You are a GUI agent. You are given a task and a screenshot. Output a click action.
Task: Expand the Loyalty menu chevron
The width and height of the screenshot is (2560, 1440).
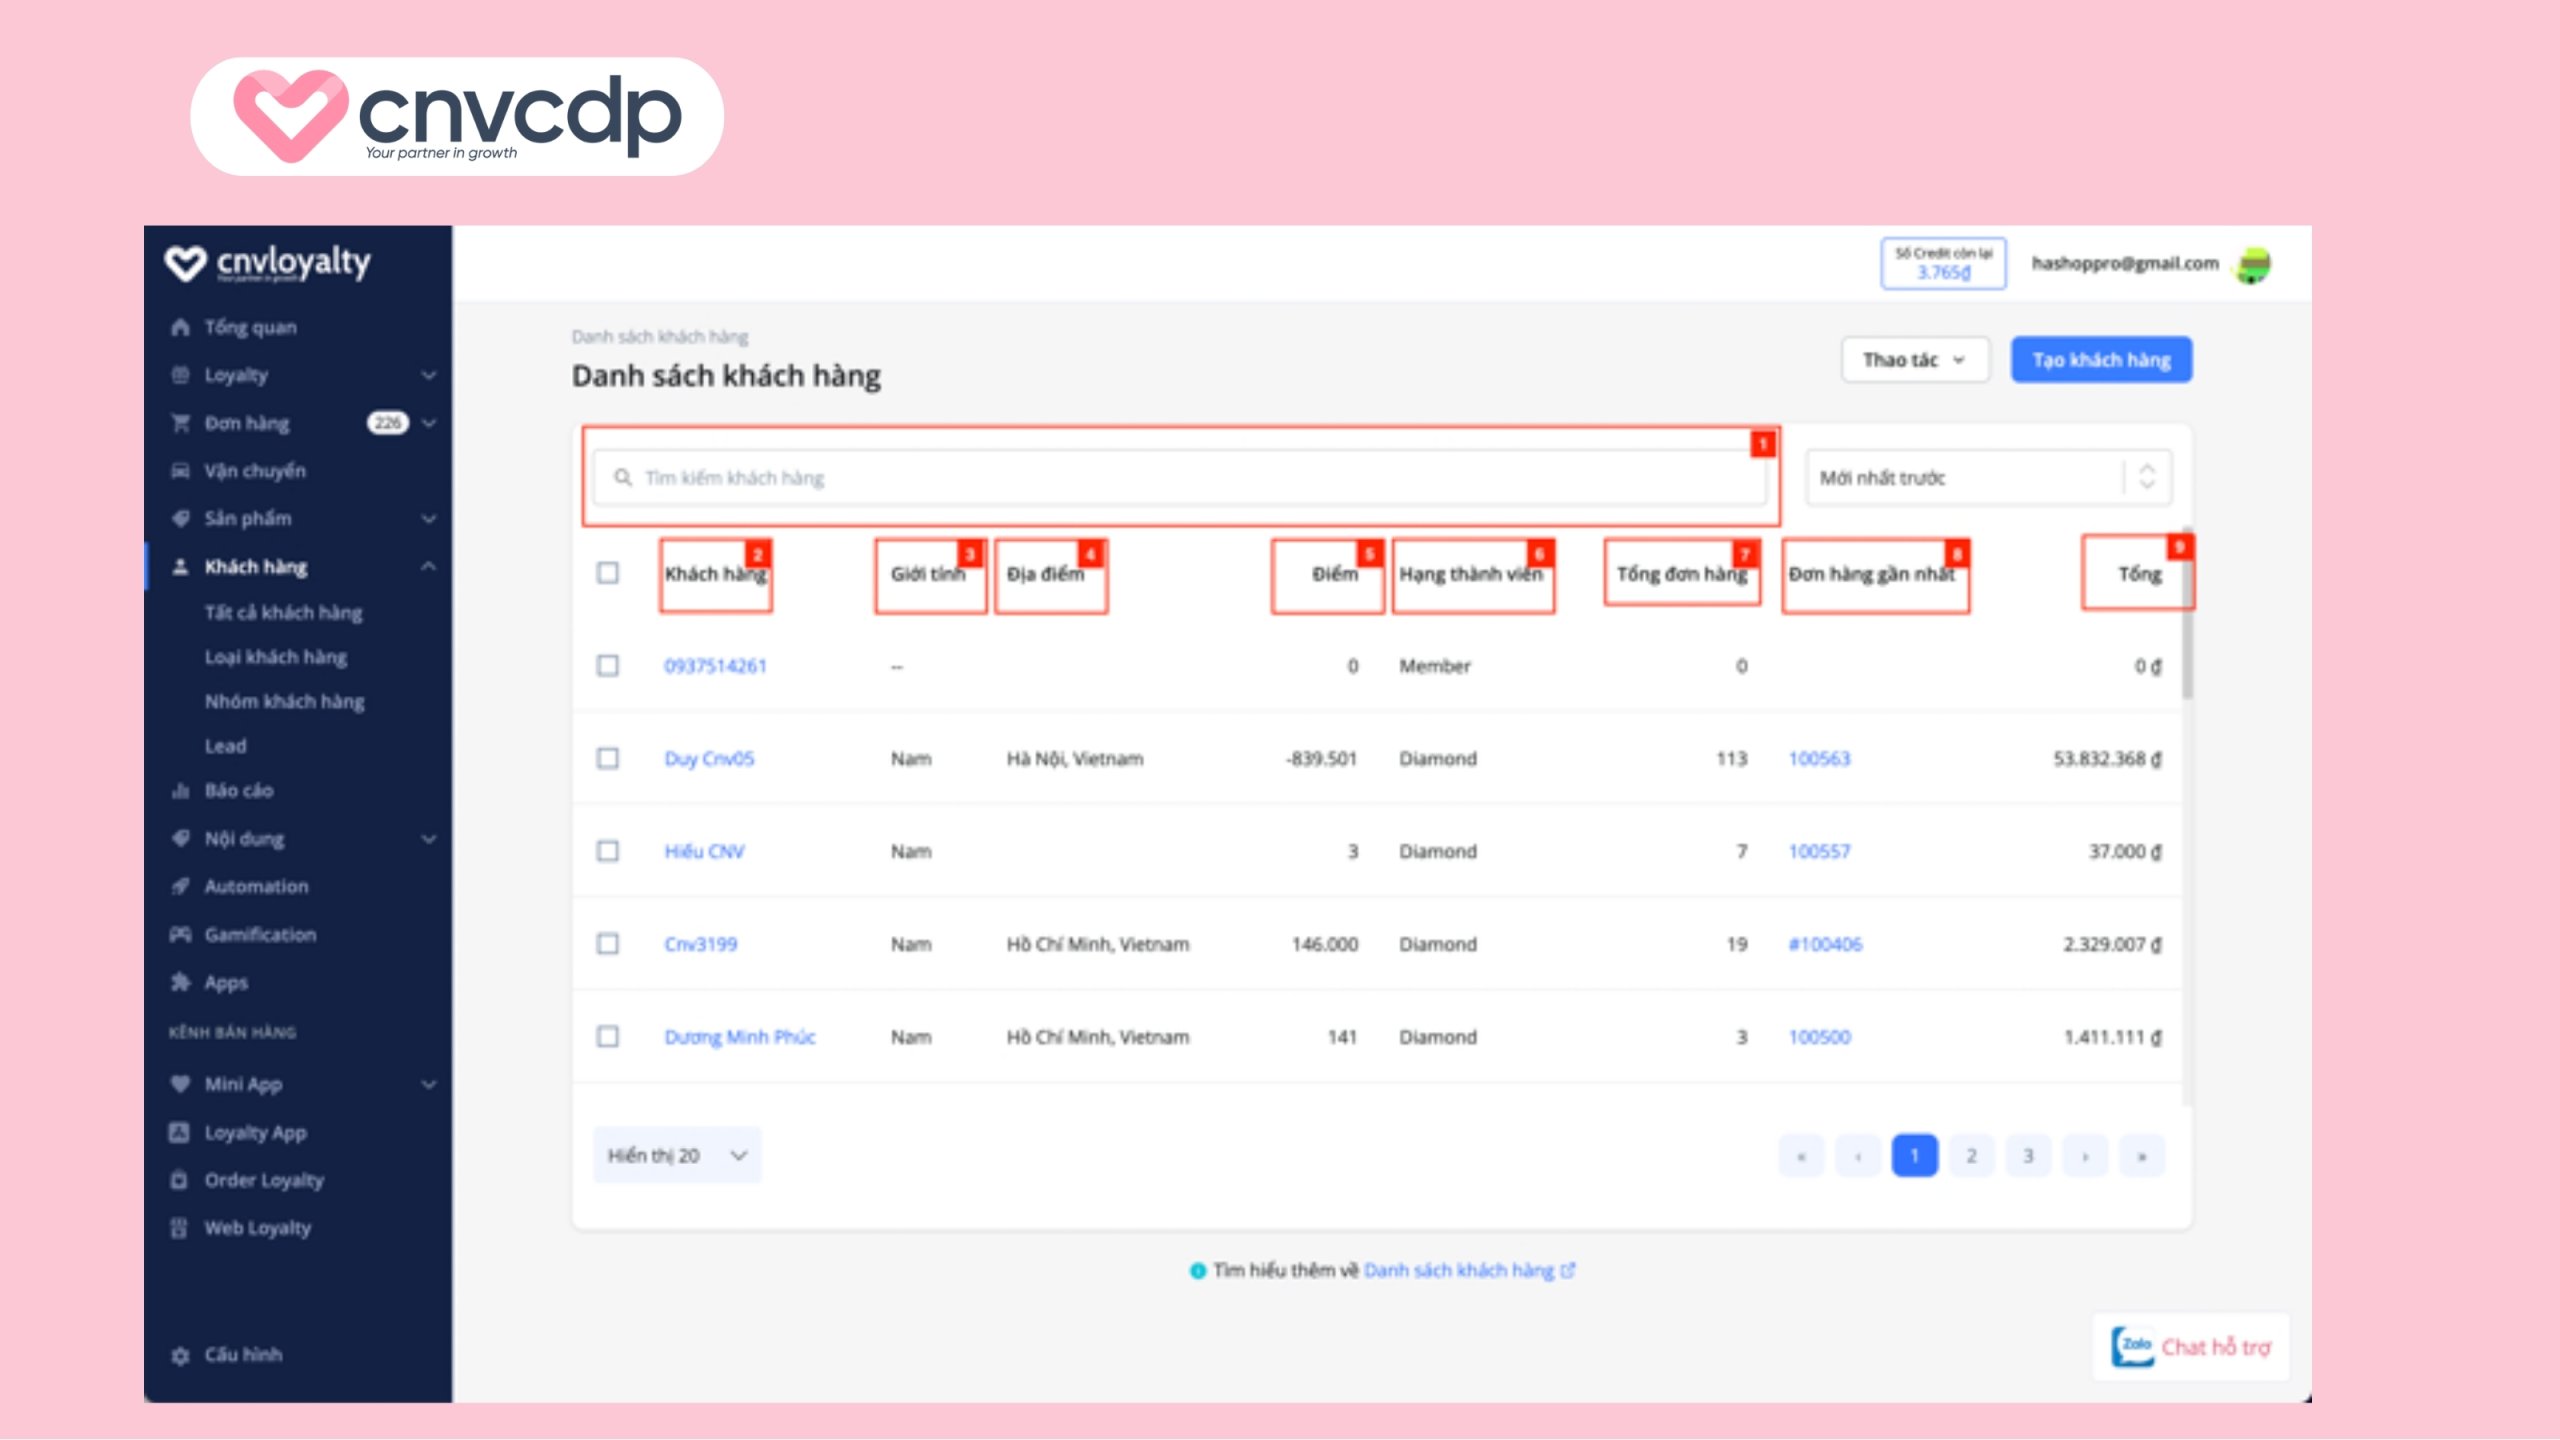[x=429, y=375]
